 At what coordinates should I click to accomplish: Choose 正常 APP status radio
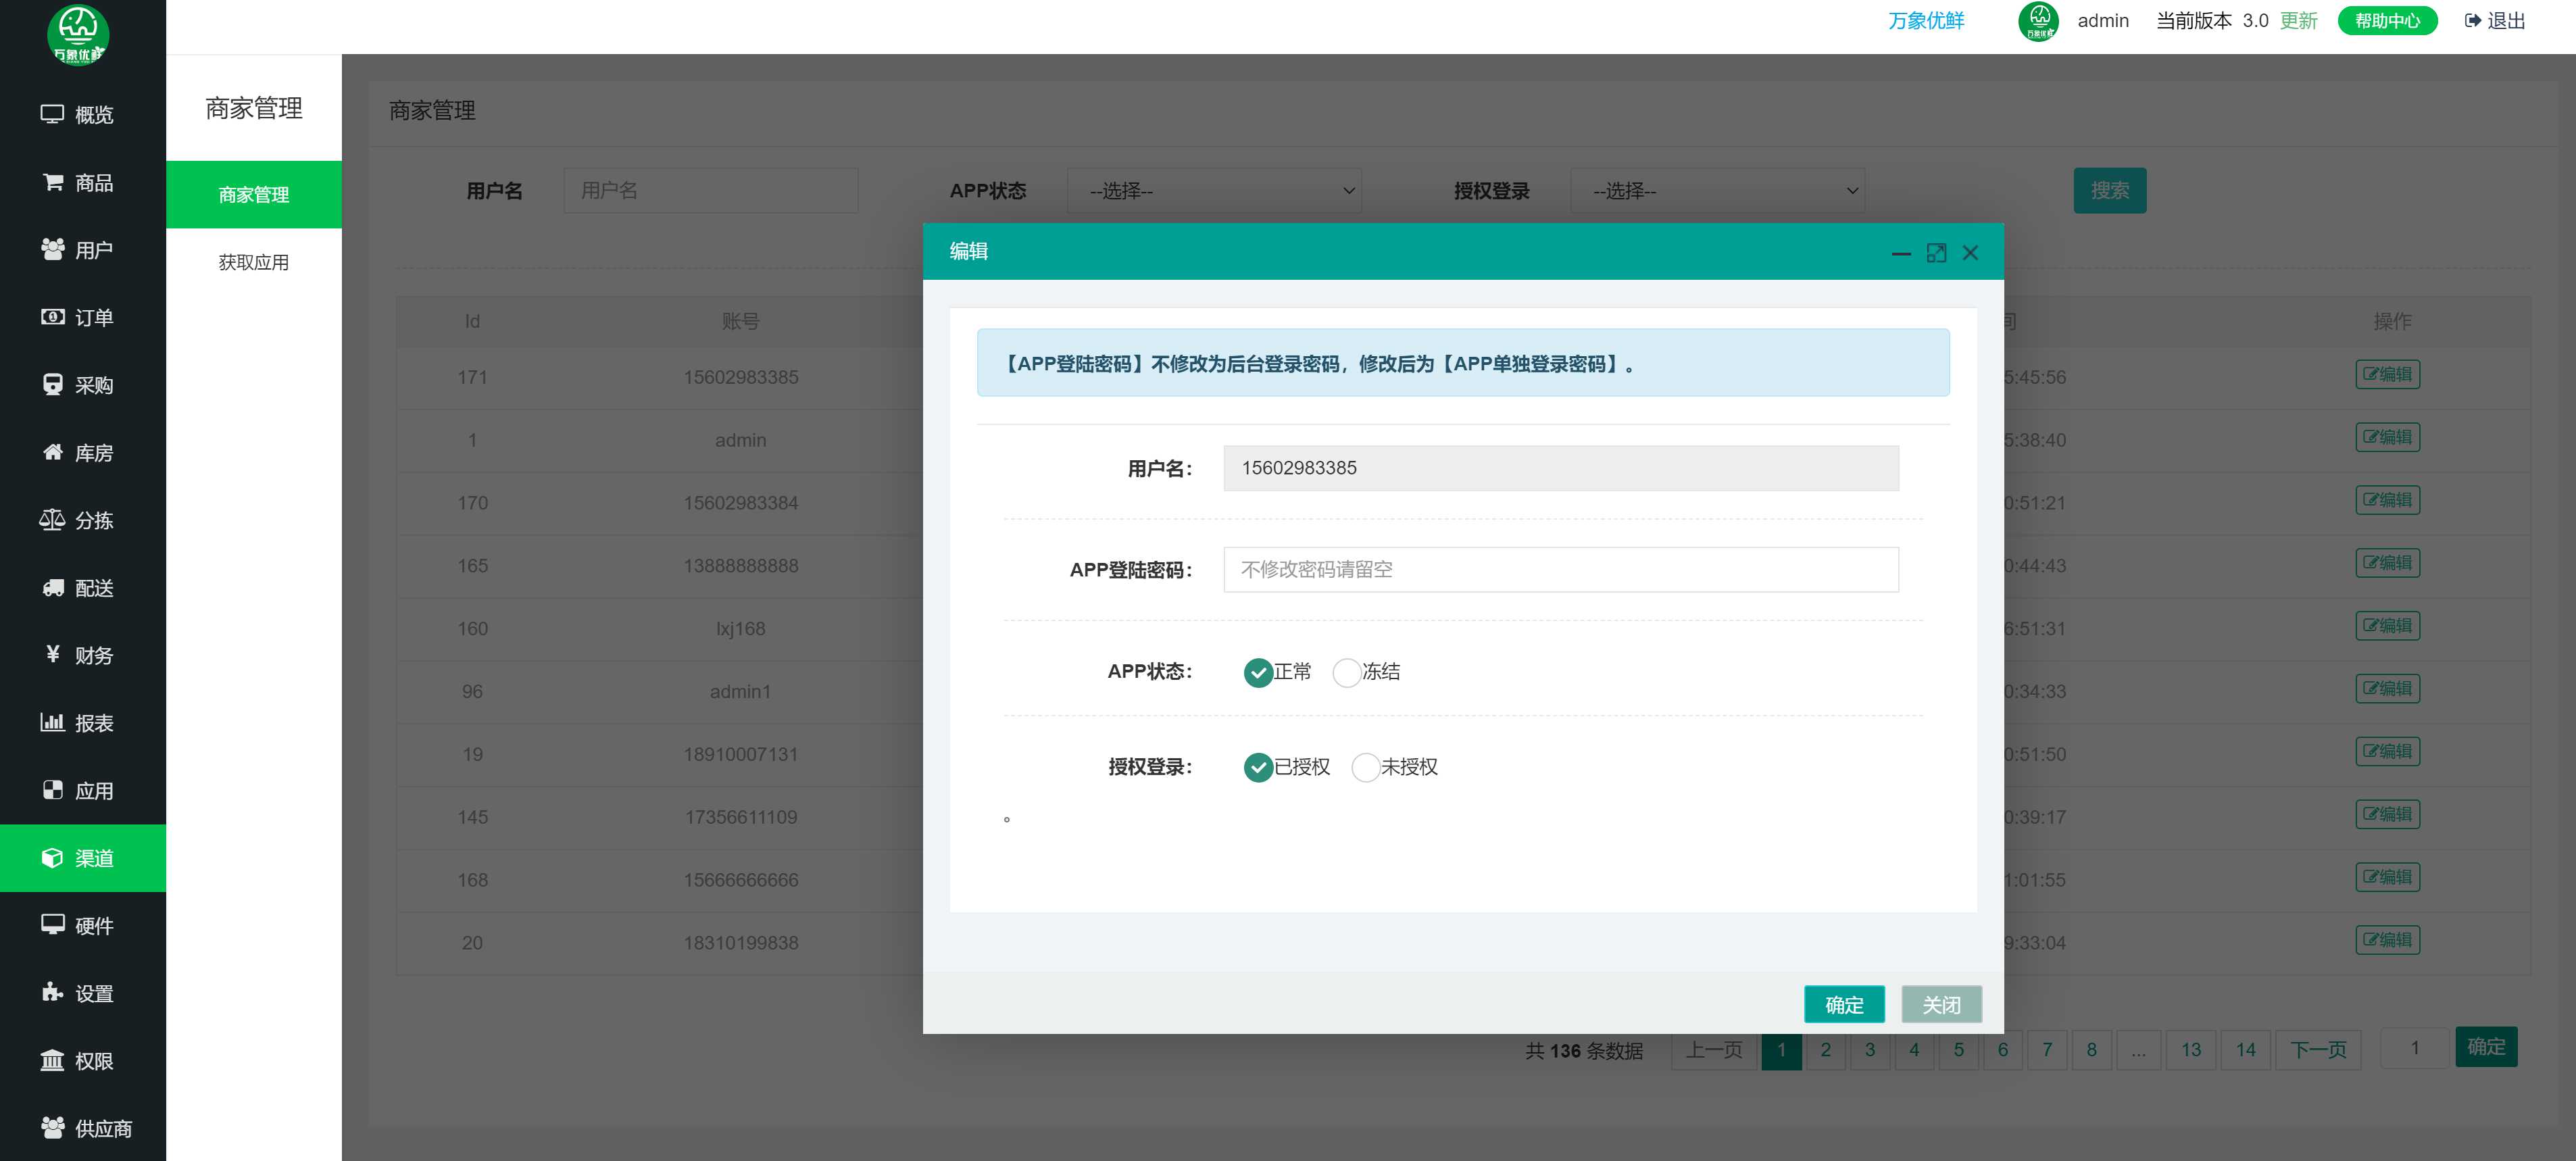(1258, 672)
